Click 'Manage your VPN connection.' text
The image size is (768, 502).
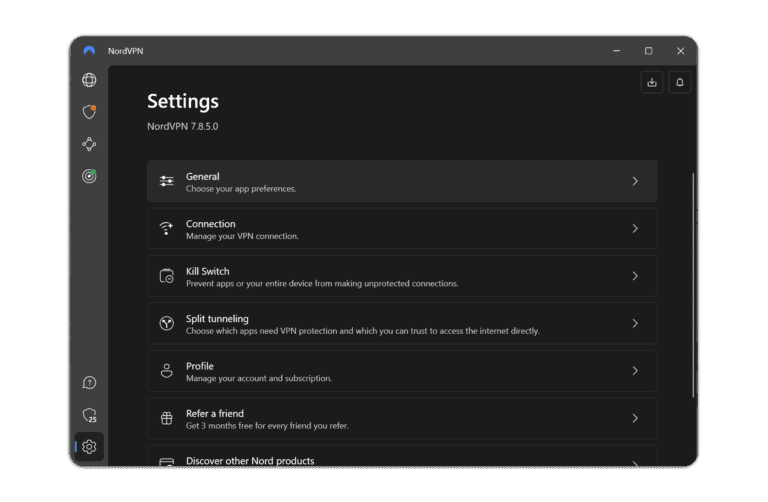242,237
